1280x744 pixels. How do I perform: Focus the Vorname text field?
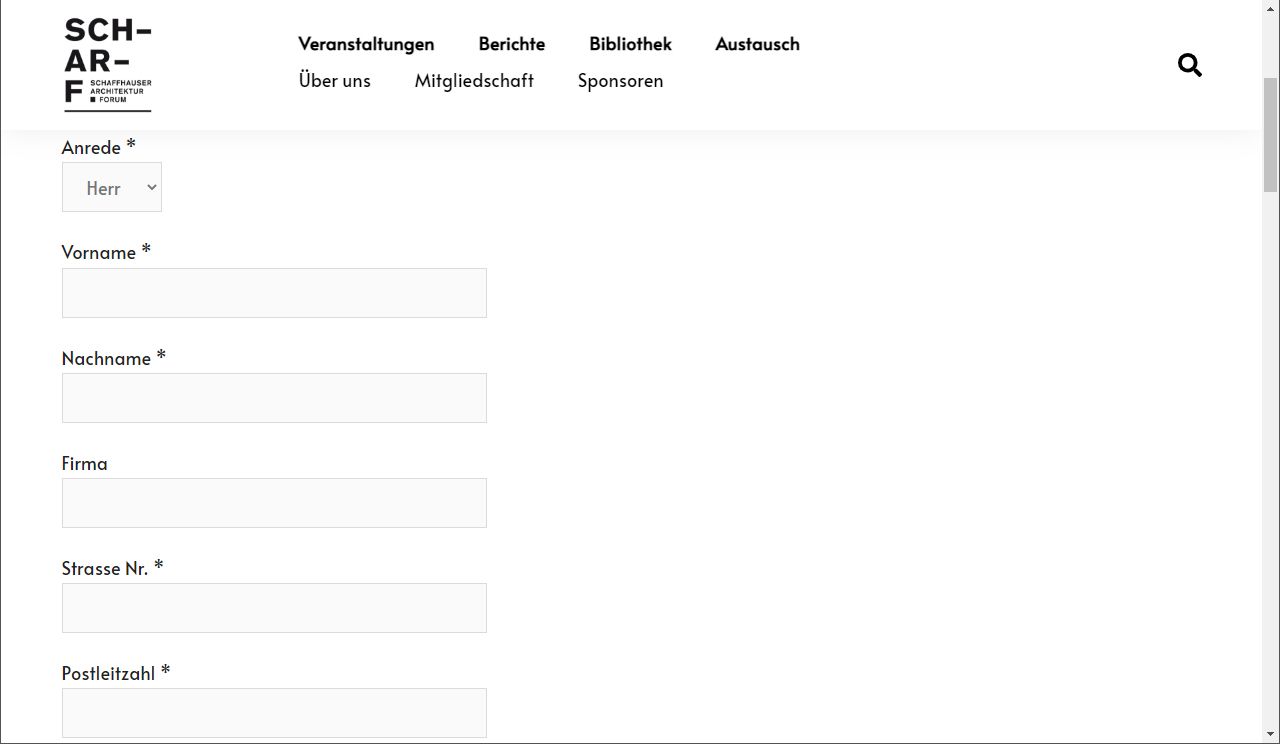274,293
